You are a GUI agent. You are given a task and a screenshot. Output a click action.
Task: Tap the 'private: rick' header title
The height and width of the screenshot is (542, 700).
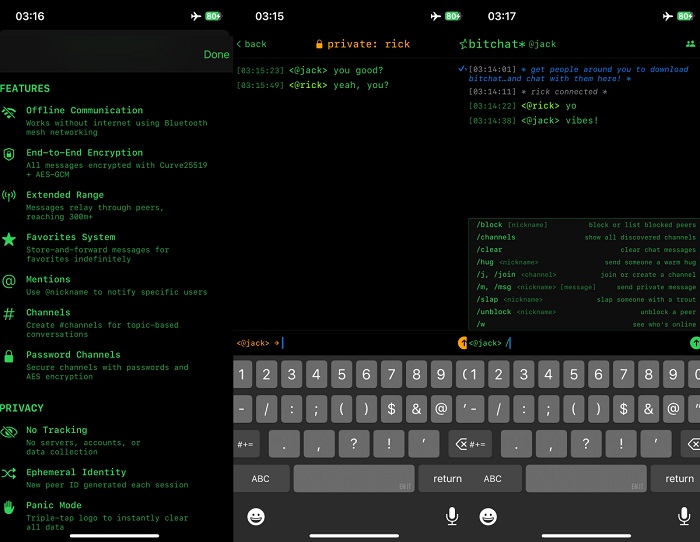coord(368,44)
